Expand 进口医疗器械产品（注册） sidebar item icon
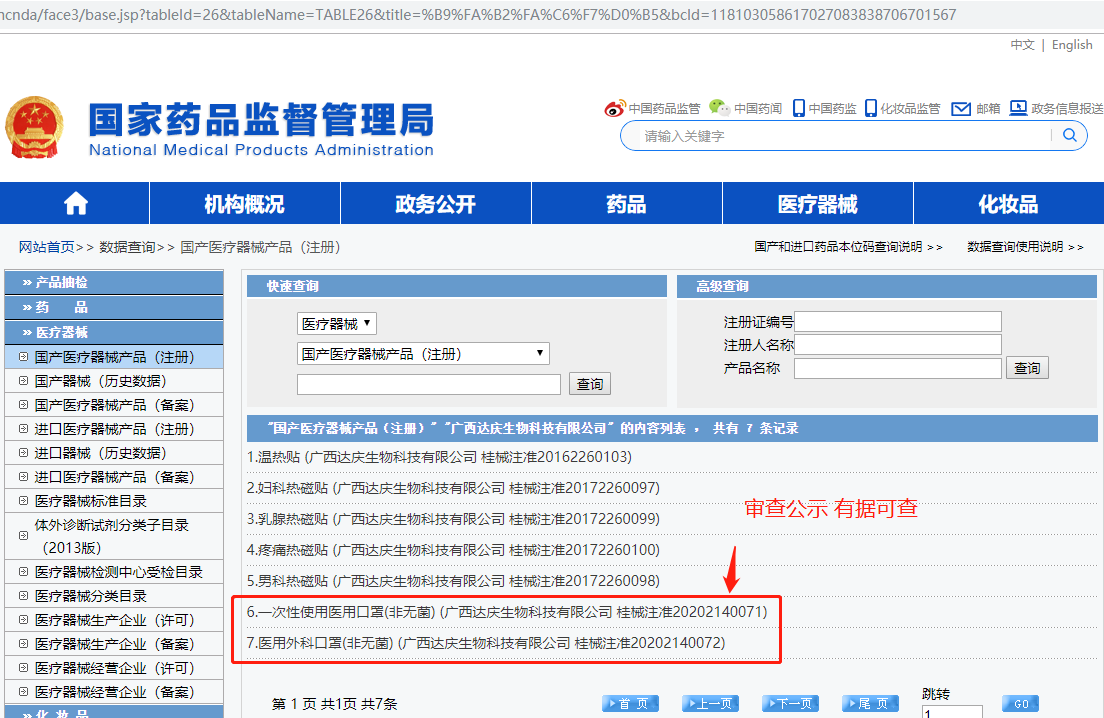 pyautogui.click(x=23, y=429)
